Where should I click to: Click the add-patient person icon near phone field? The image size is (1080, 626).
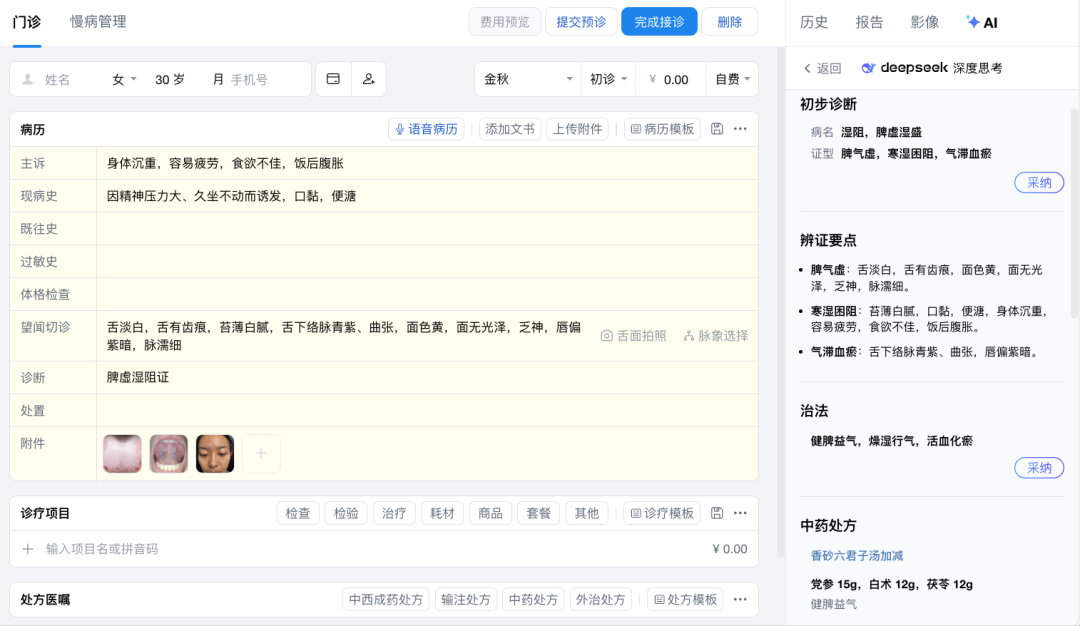367,79
